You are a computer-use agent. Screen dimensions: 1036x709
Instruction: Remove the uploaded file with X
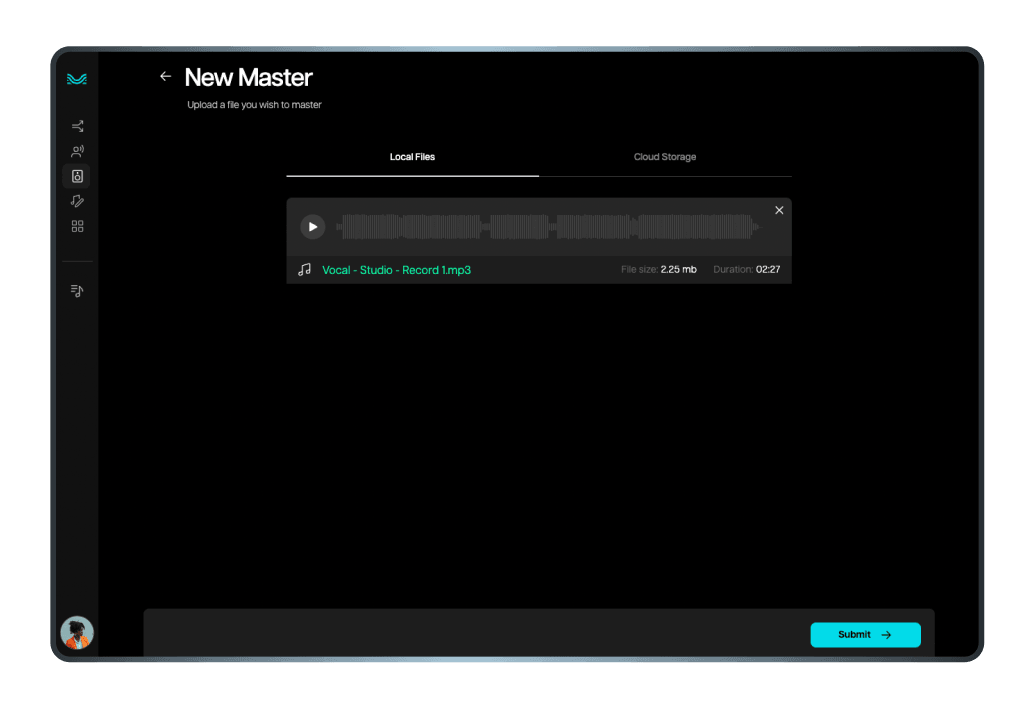779,210
